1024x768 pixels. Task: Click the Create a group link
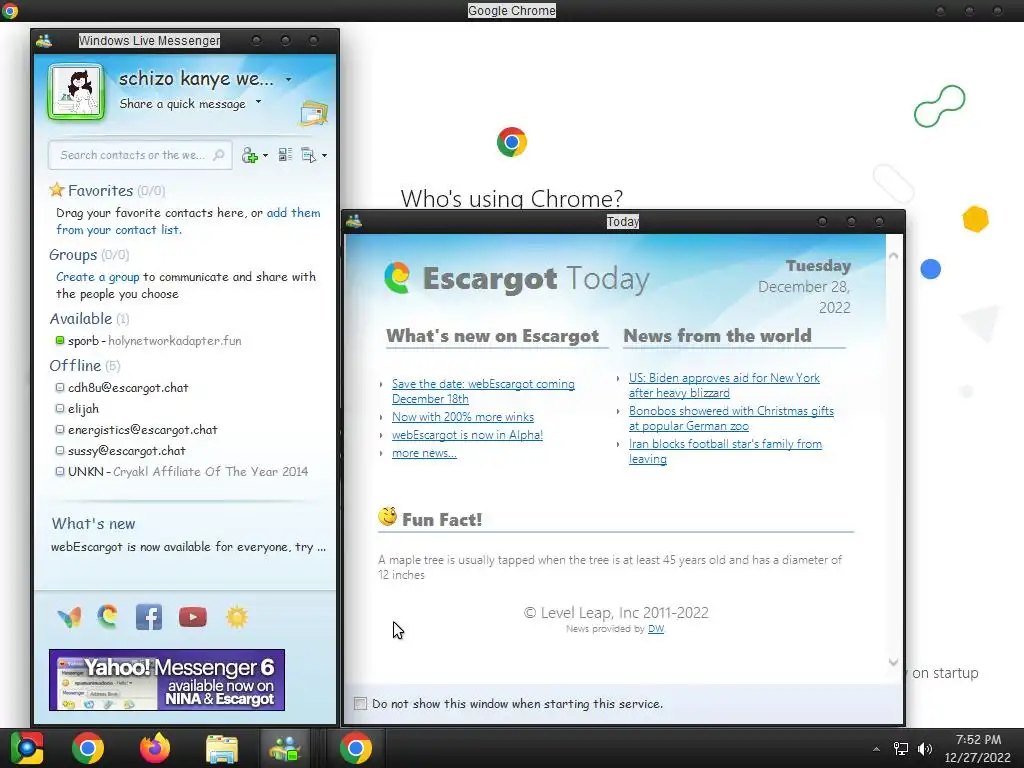(97, 277)
